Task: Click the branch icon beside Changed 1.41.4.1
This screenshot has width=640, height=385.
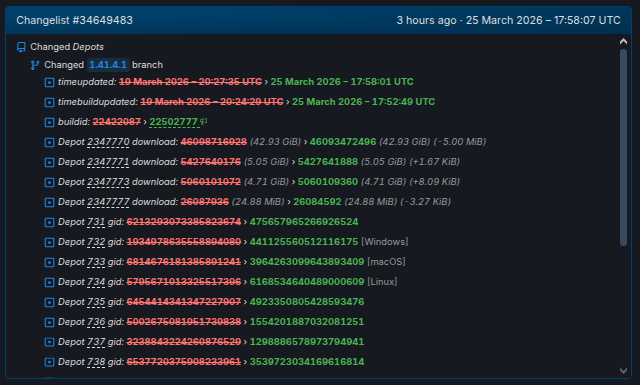Action: (35, 65)
